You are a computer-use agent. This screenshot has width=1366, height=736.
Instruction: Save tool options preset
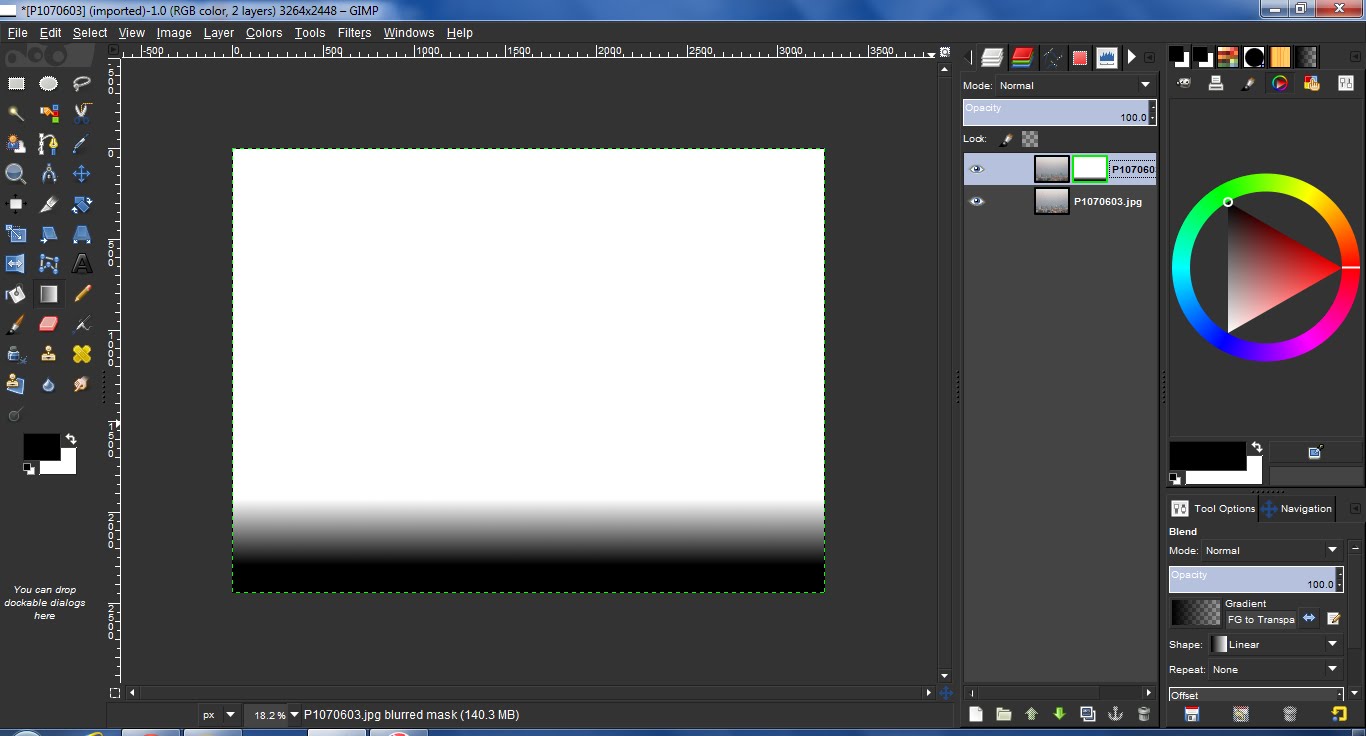click(1192, 714)
